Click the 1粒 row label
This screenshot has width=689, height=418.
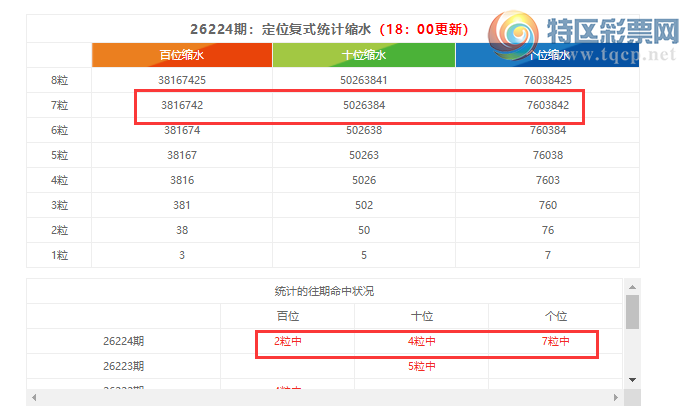pos(59,255)
